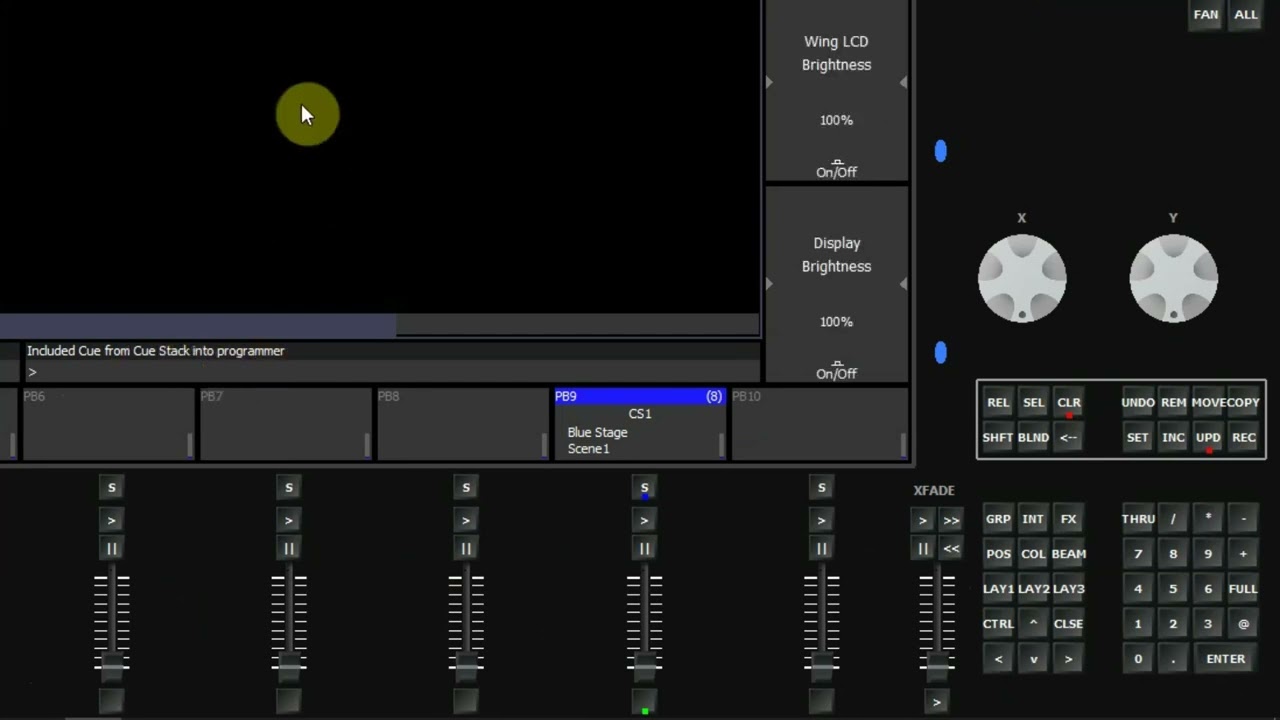Click blue encoder button beside Wing LCD Brightness
This screenshot has height=720, width=1280.
tap(940, 151)
